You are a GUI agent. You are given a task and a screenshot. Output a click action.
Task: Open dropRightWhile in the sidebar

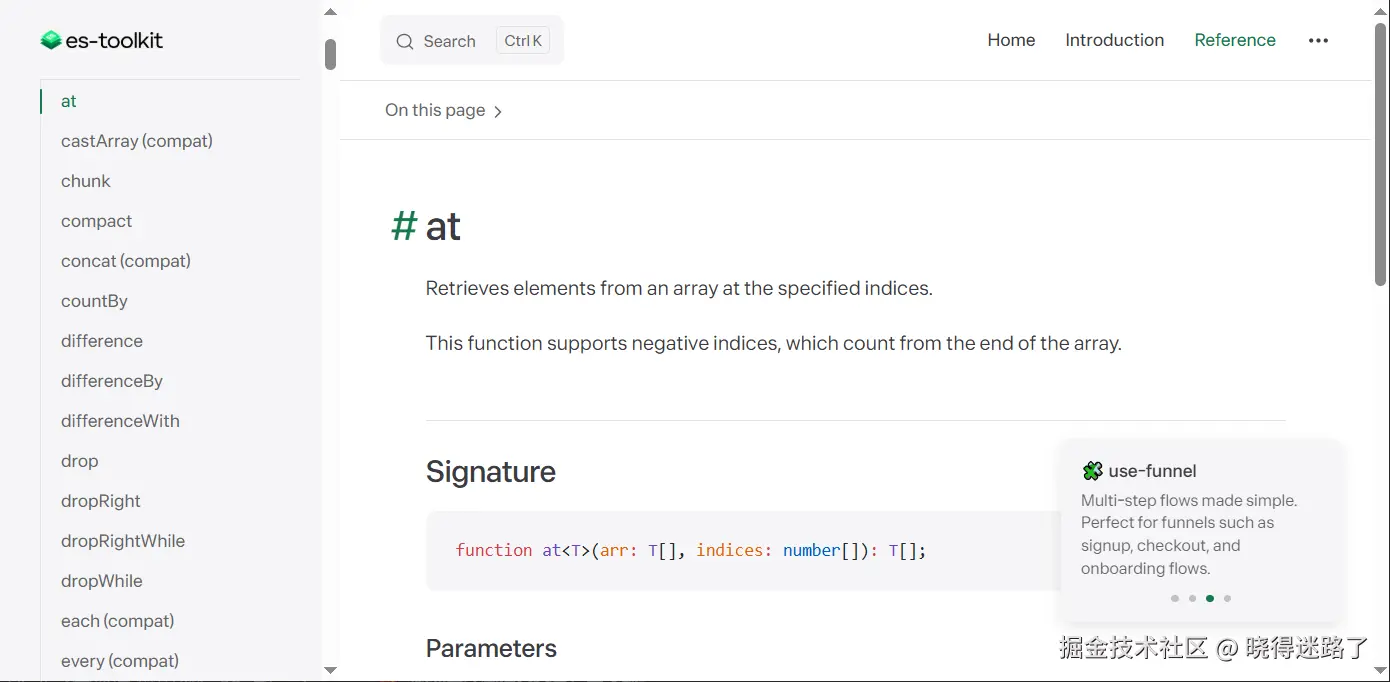tap(123, 541)
